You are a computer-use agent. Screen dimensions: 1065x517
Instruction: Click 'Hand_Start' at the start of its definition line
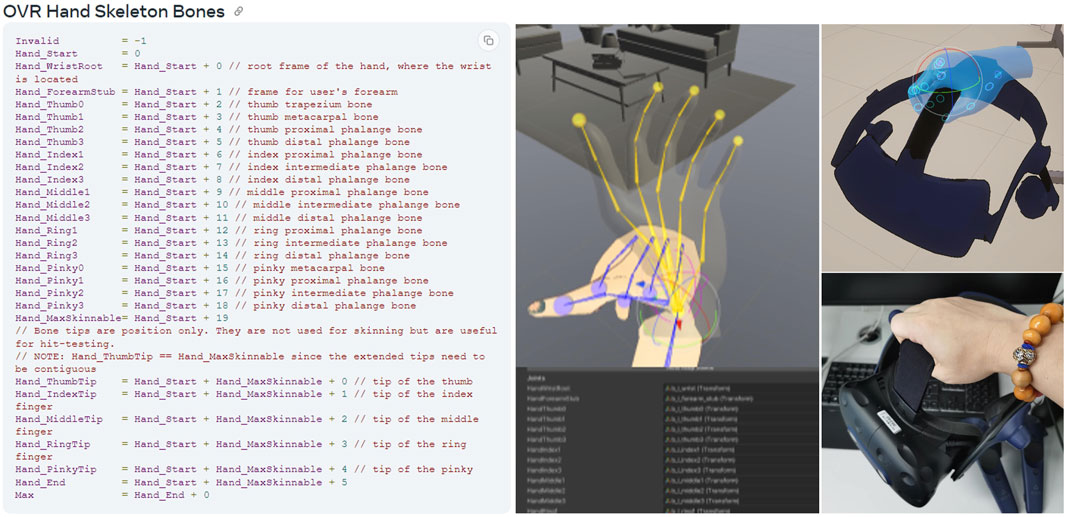[x=46, y=54]
